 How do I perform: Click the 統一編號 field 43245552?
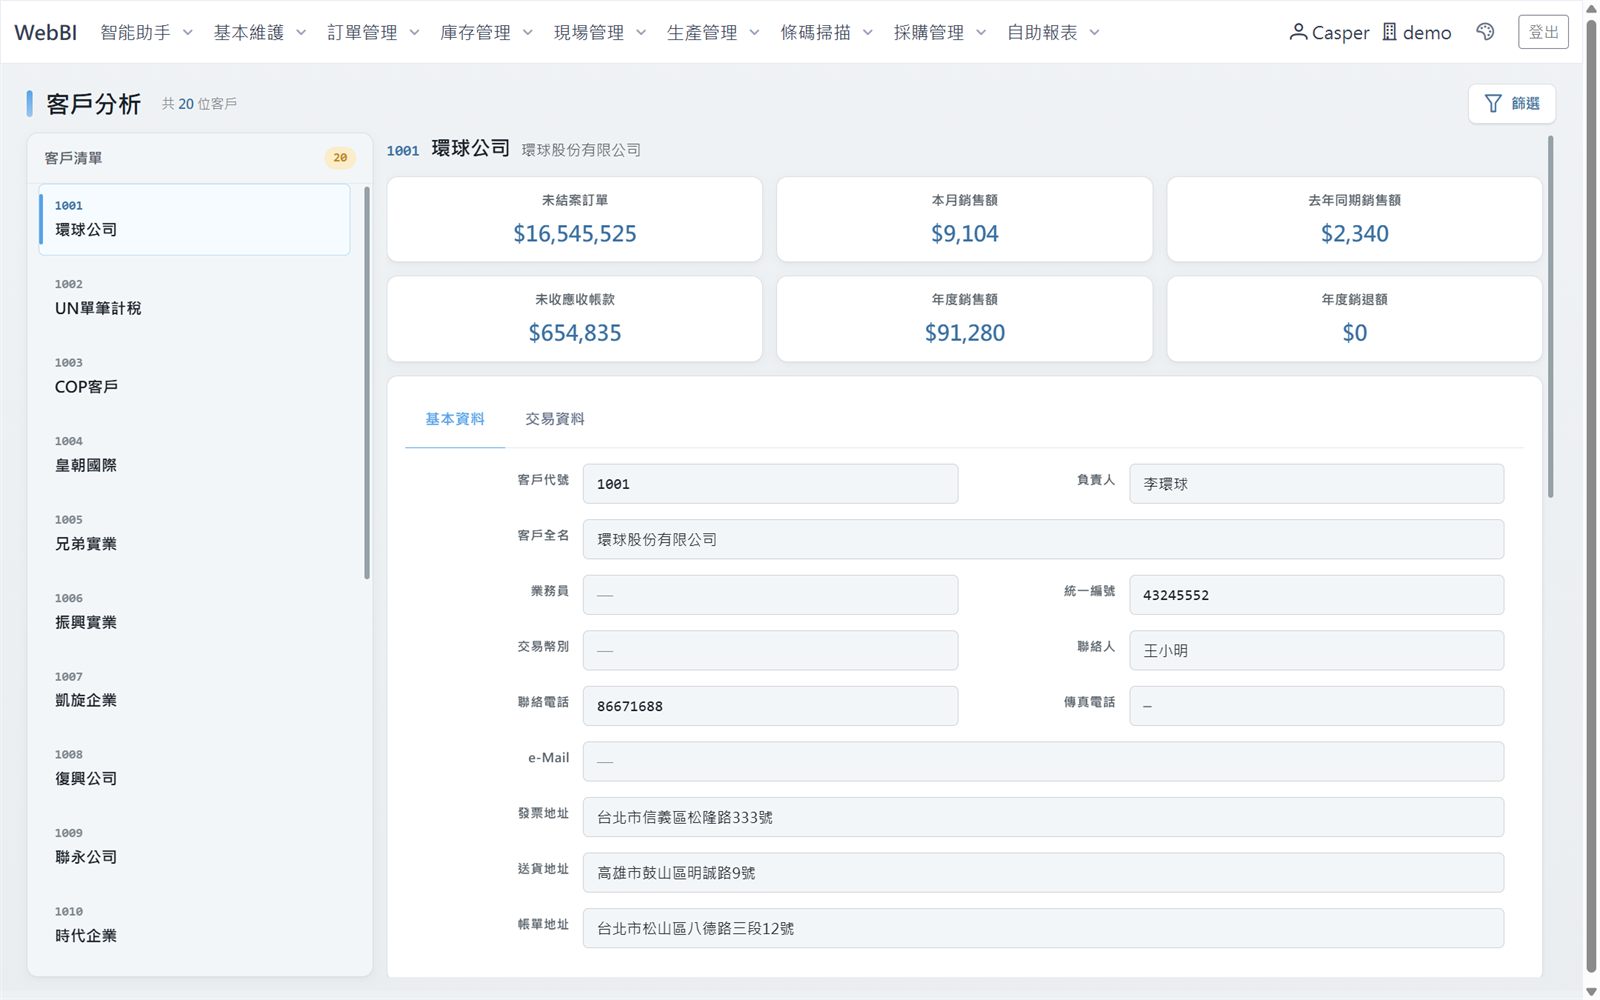click(x=1316, y=595)
